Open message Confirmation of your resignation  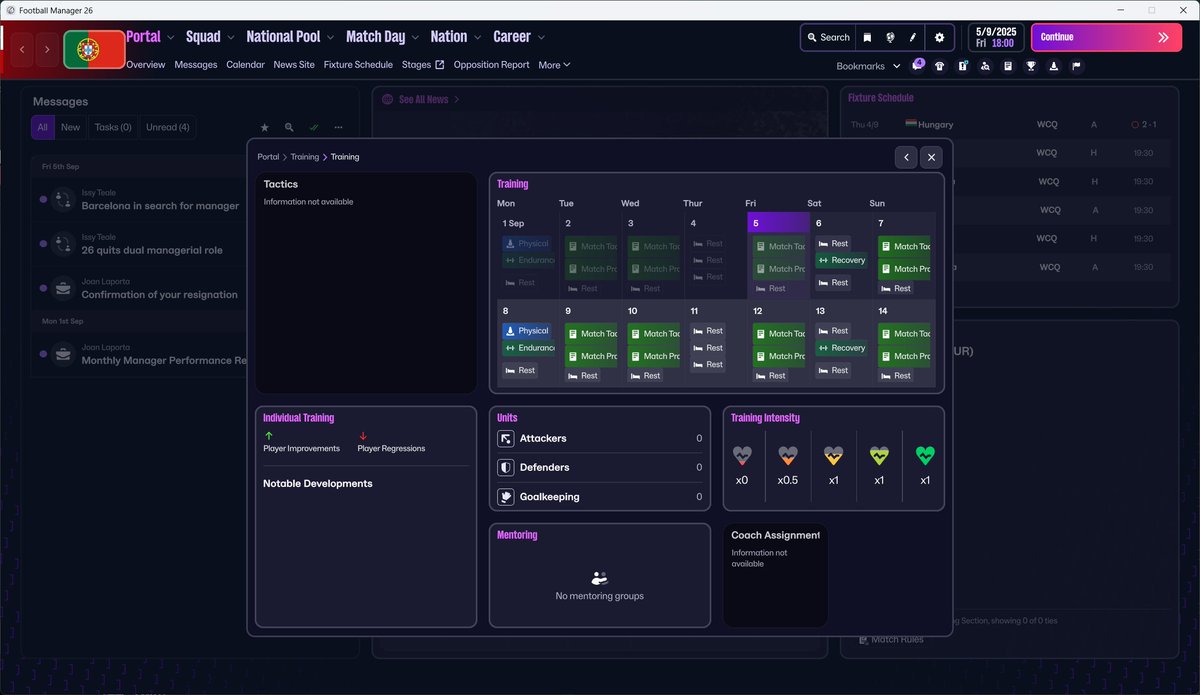click(160, 295)
